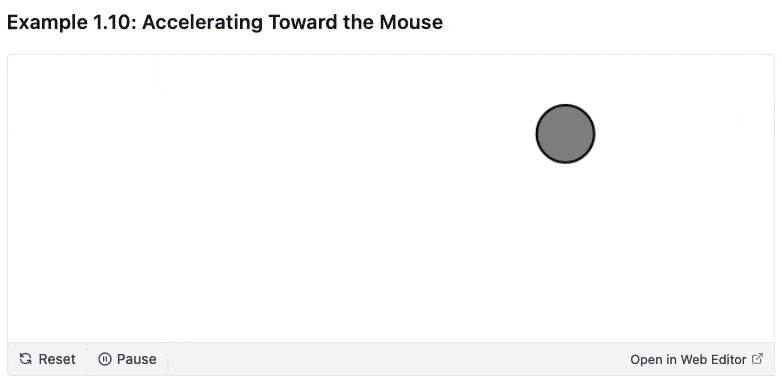Click the Pause circle icon
782x386 pixels.
pos(105,359)
